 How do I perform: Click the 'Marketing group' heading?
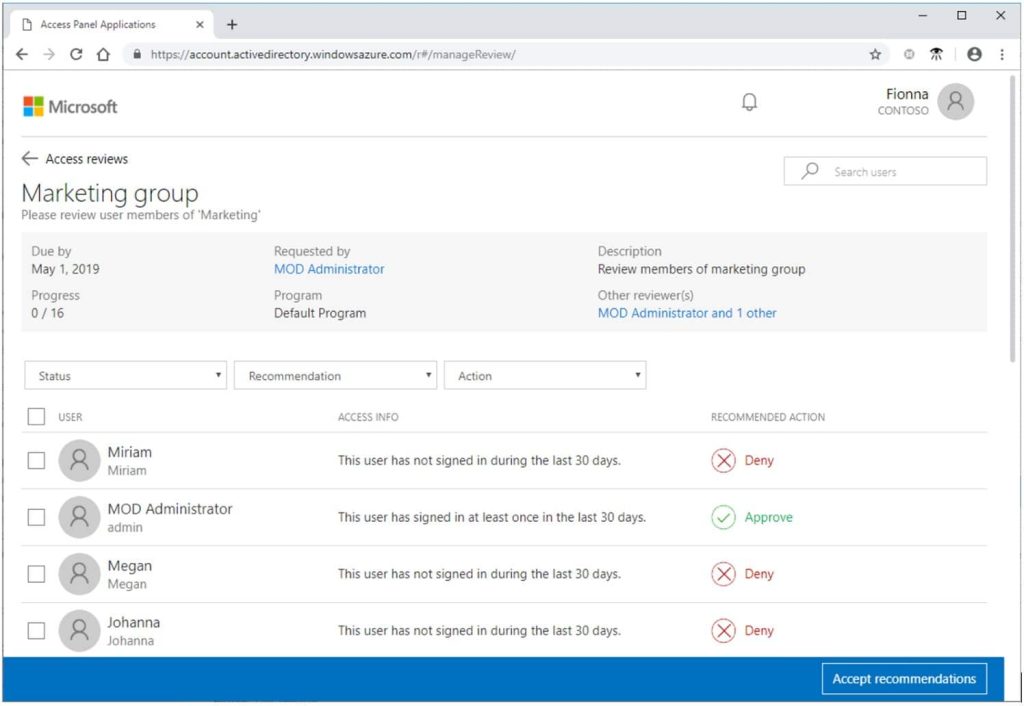point(110,193)
